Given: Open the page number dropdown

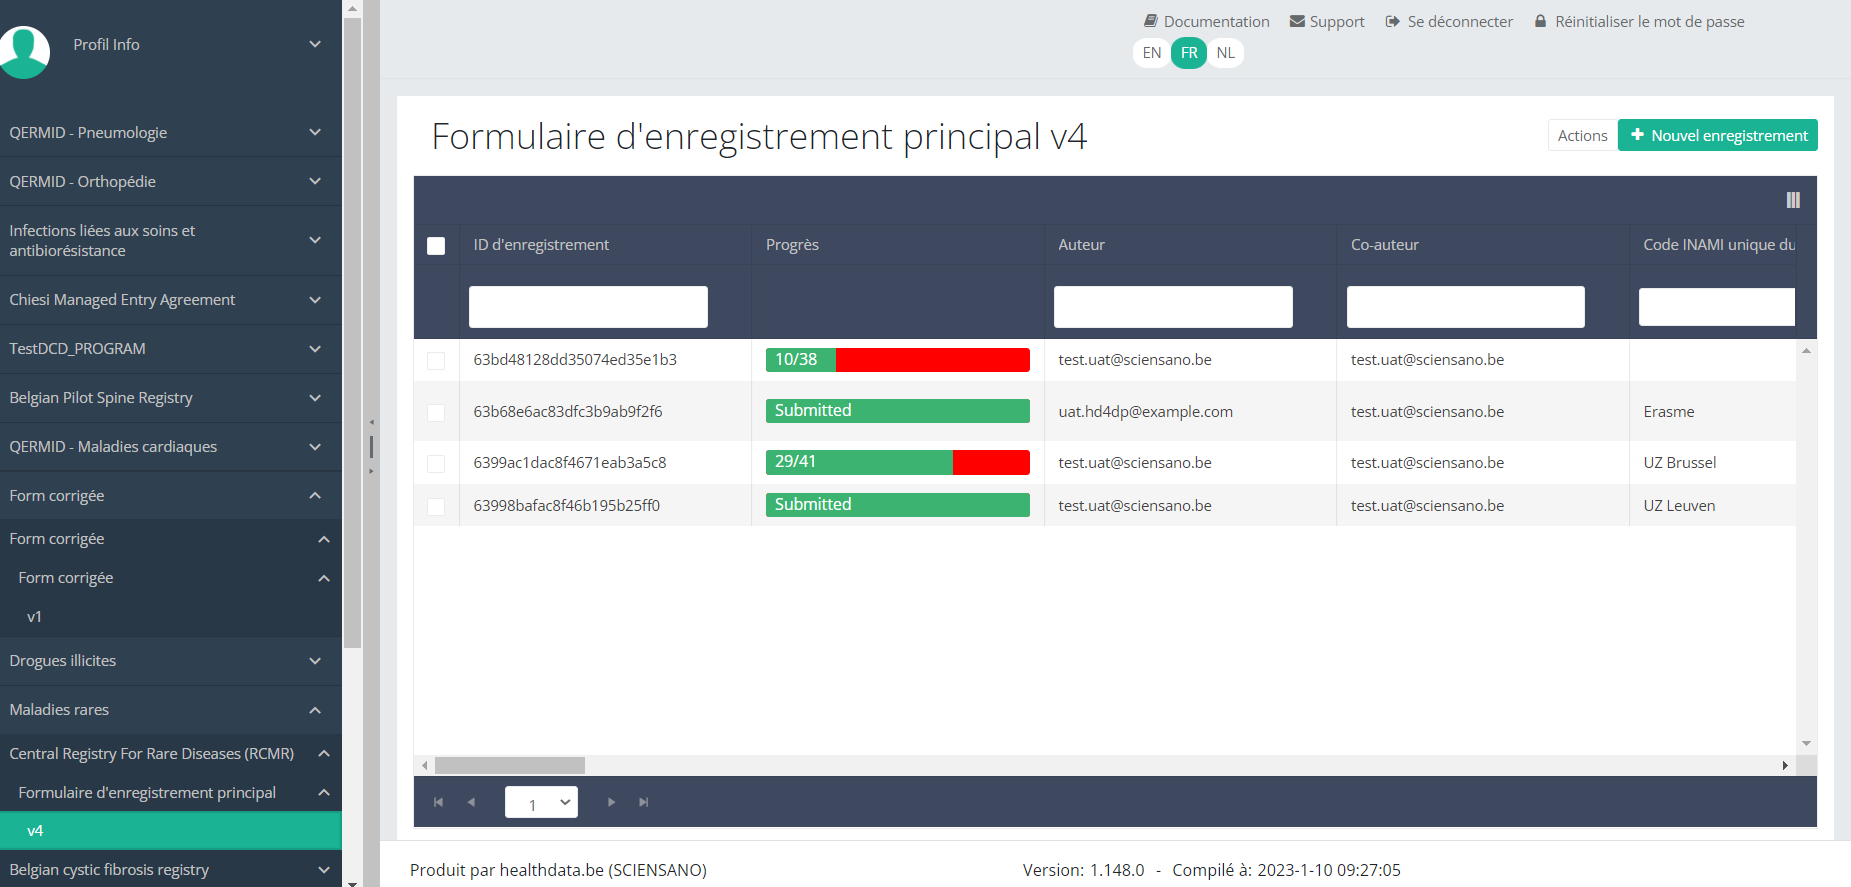Looking at the screenshot, I should pyautogui.click(x=541, y=802).
